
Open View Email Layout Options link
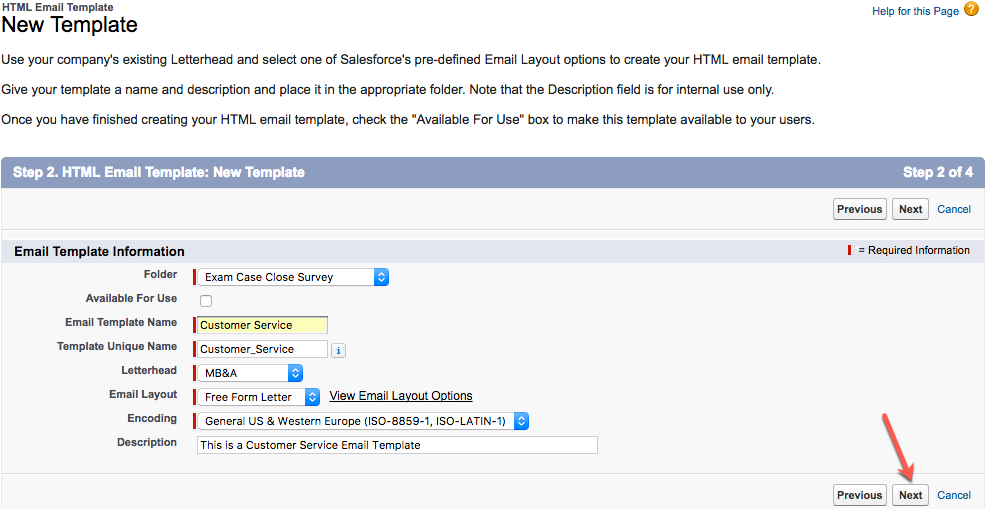(x=401, y=396)
